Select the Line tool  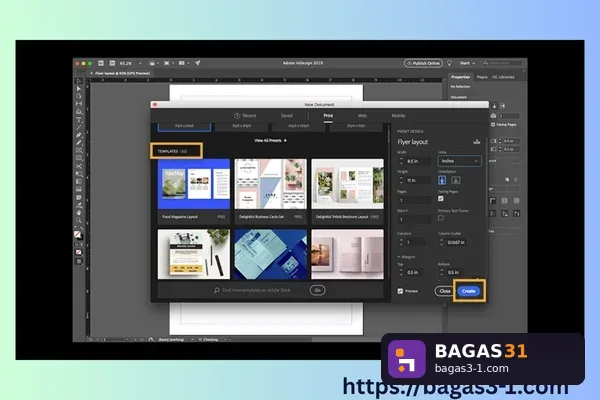coord(79,127)
